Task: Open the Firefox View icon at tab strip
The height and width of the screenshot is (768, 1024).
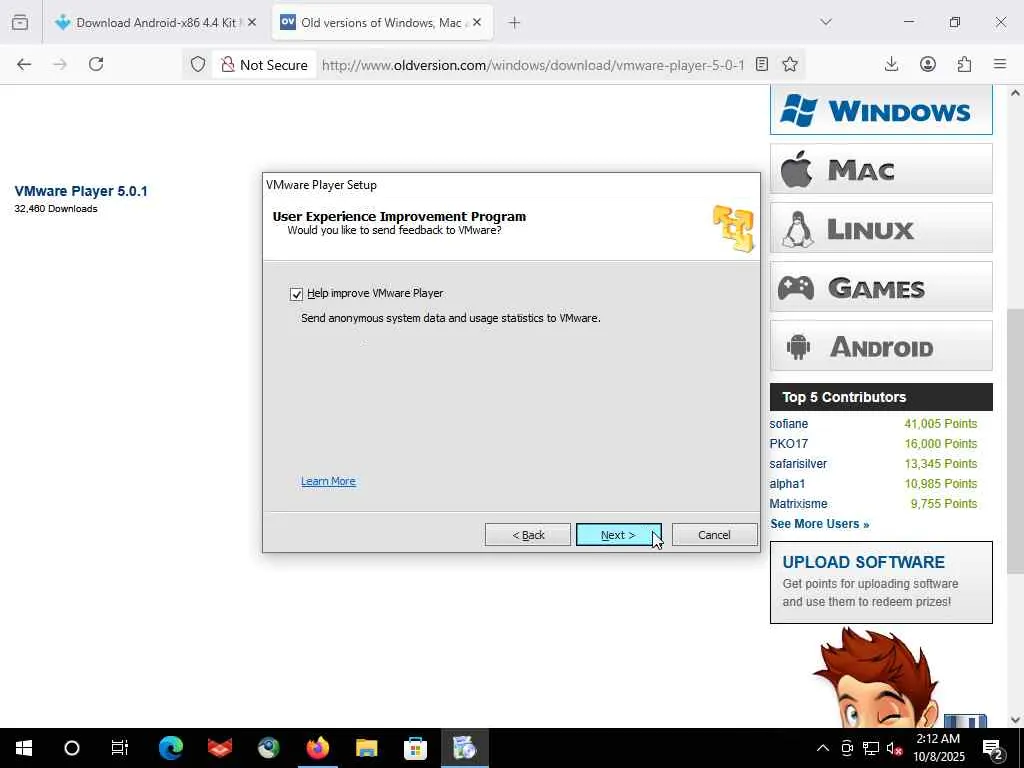Action: pos(20,22)
